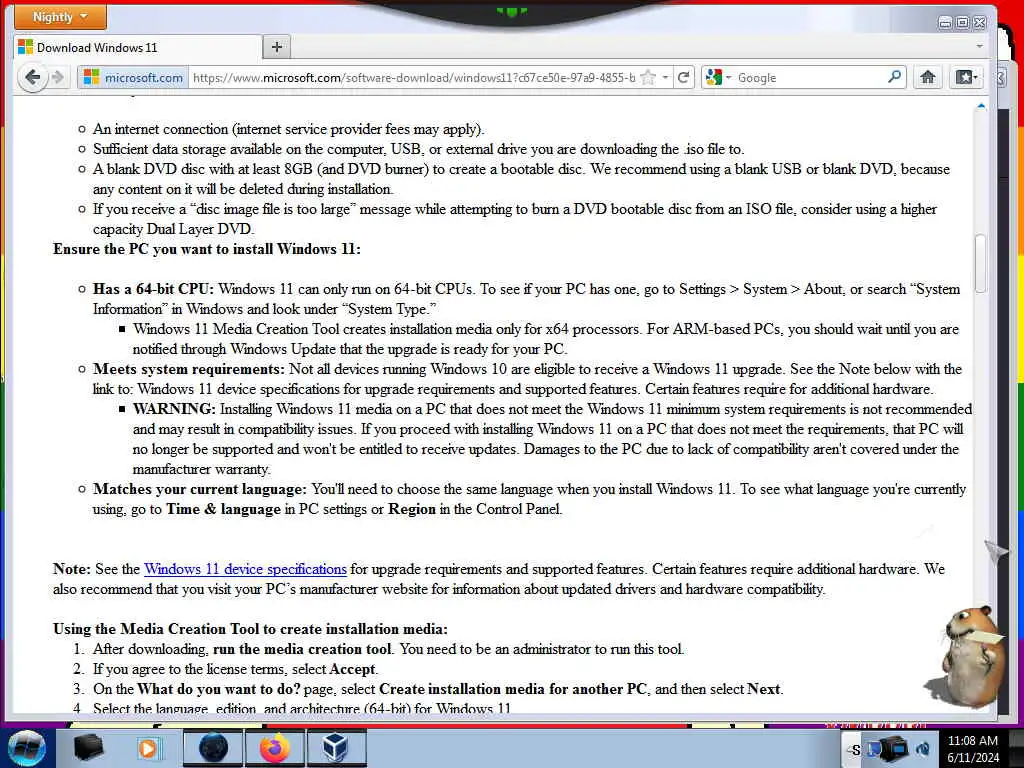Maximize the Nightly browser window
Image resolution: width=1024 pixels, height=768 pixels.
point(962,23)
